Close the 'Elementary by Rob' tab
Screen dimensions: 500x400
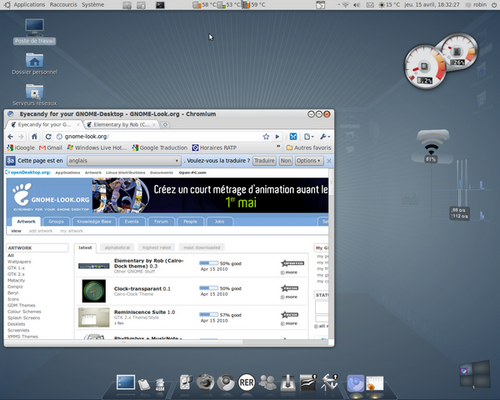click(x=154, y=125)
